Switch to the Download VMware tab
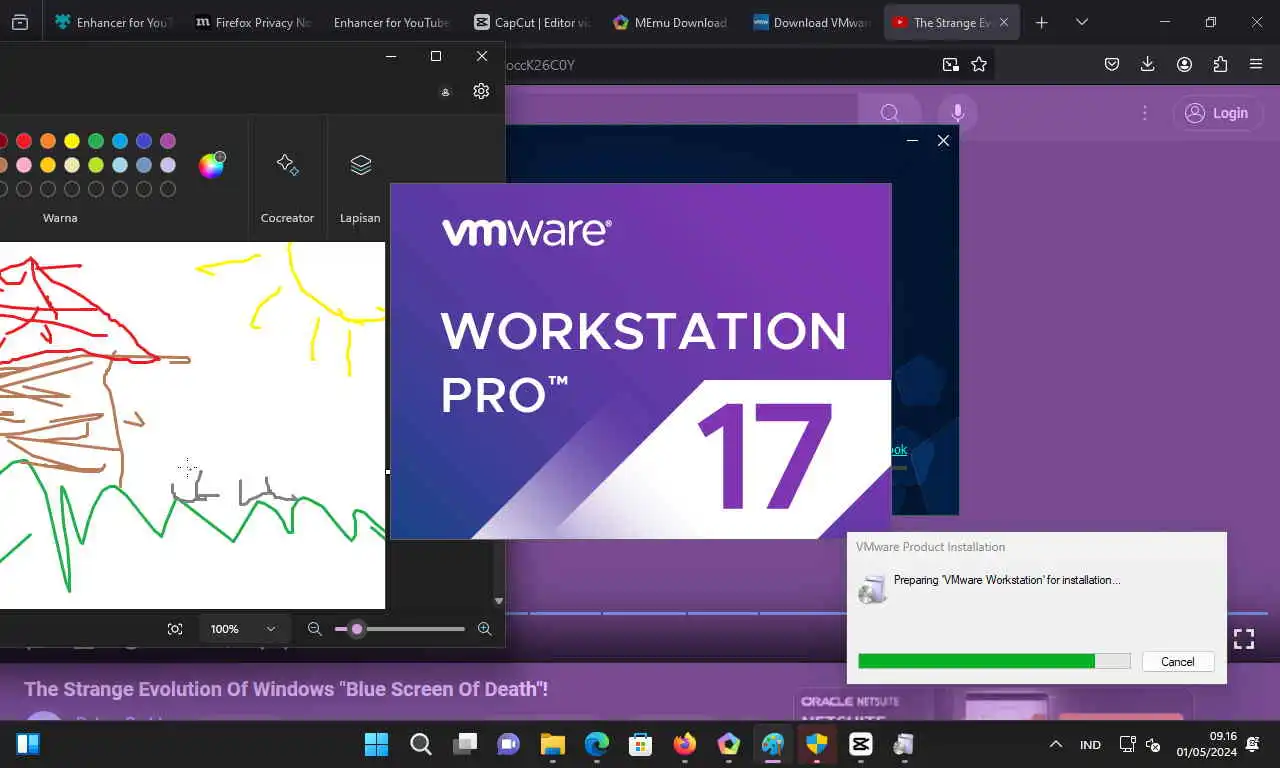Viewport: 1280px width, 768px height. pyautogui.click(x=811, y=22)
